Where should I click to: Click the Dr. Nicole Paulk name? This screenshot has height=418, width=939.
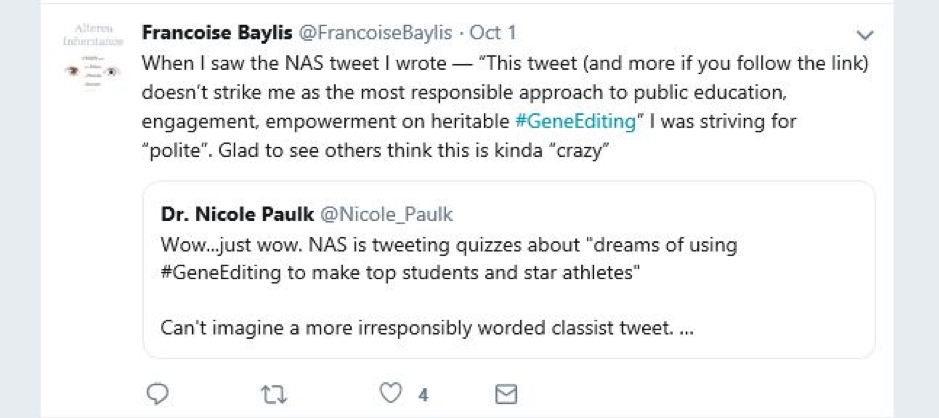point(236,214)
